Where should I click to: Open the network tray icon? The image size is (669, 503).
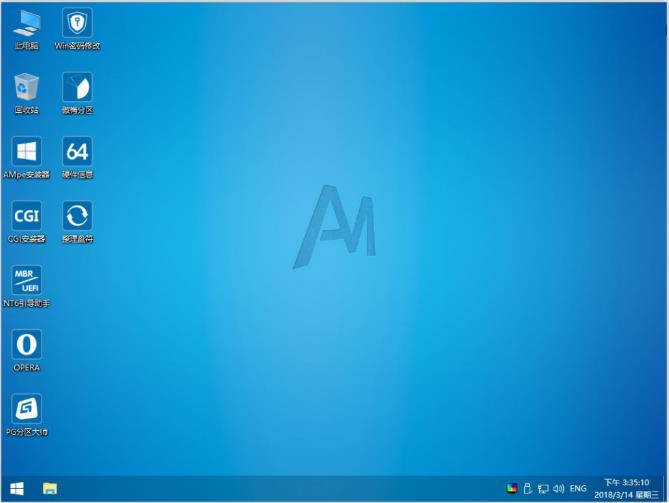coord(543,489)
